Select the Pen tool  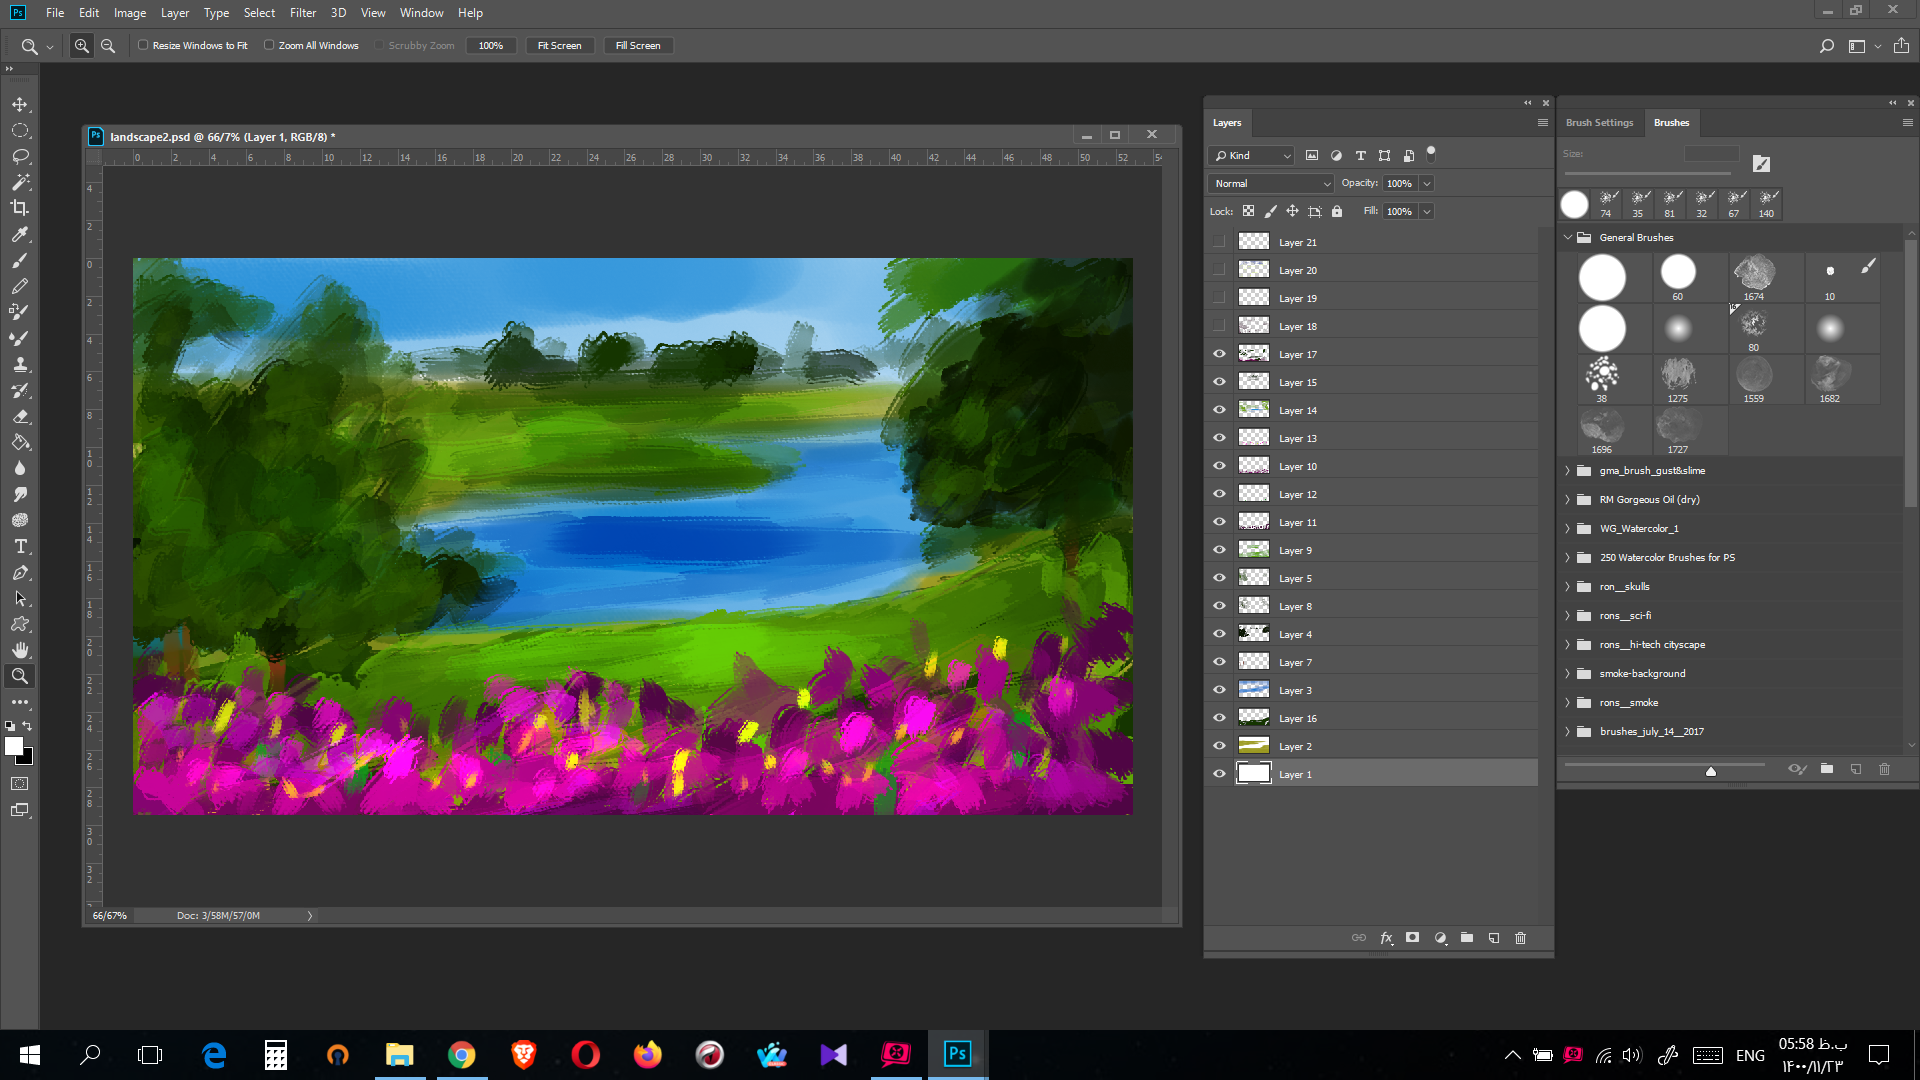point(20,572)
